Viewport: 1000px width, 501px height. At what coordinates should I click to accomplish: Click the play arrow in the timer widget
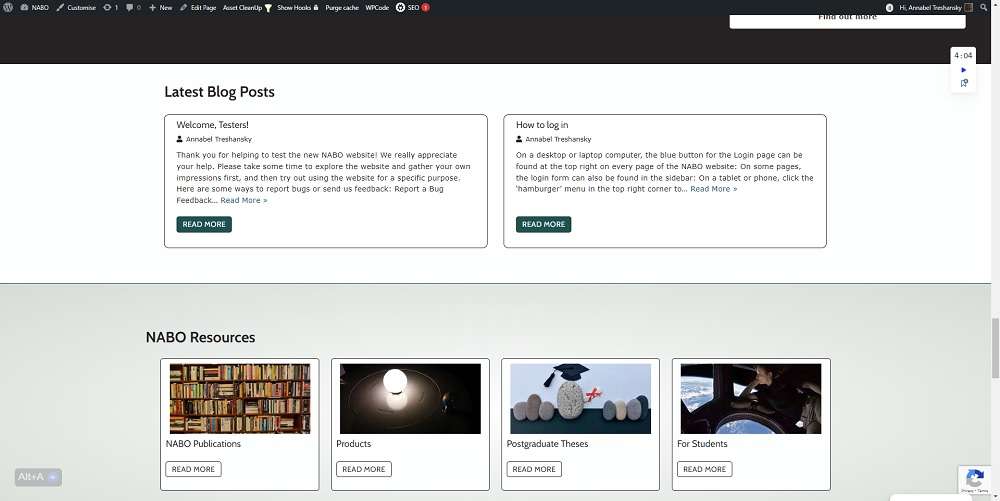click(964, 70)
